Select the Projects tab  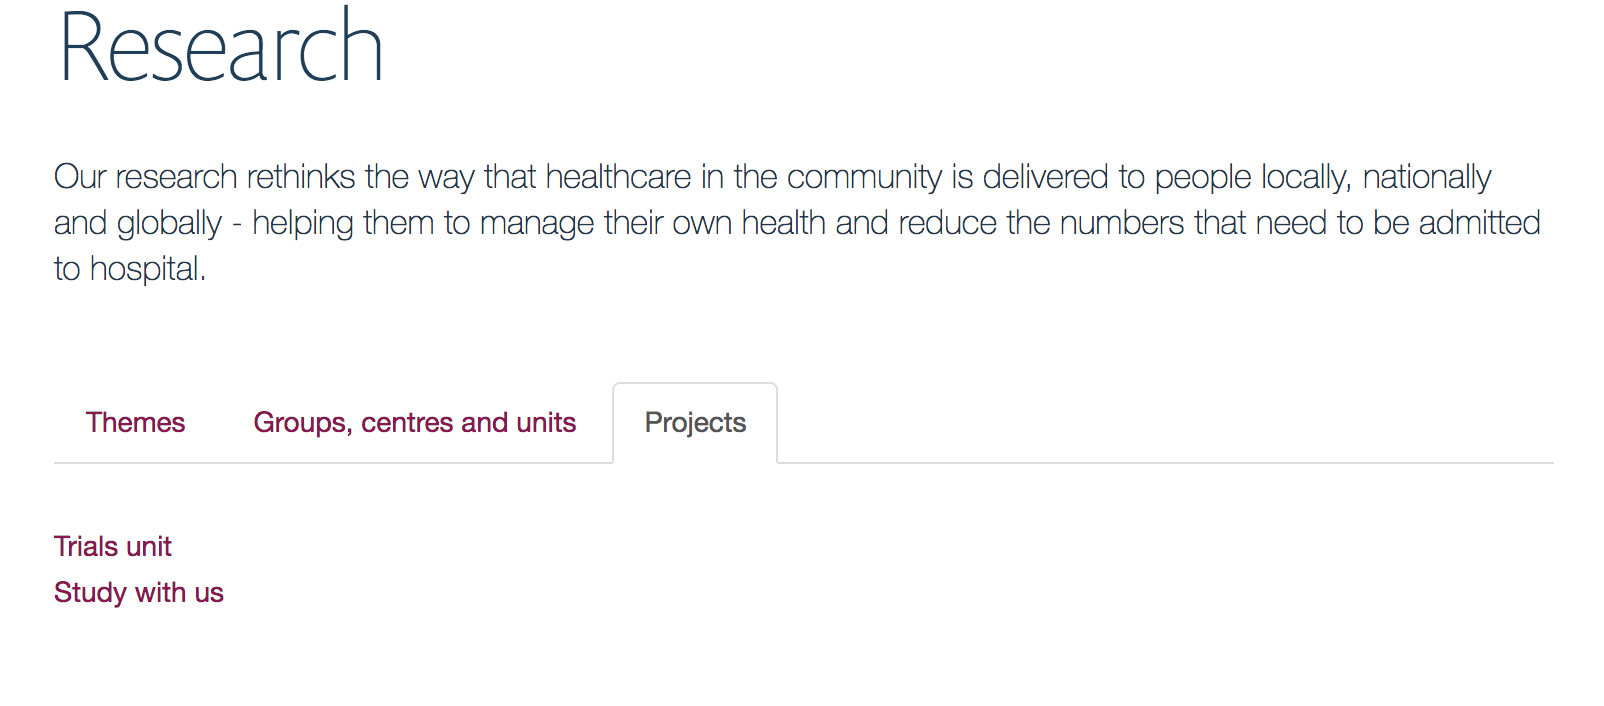point(695,423)
